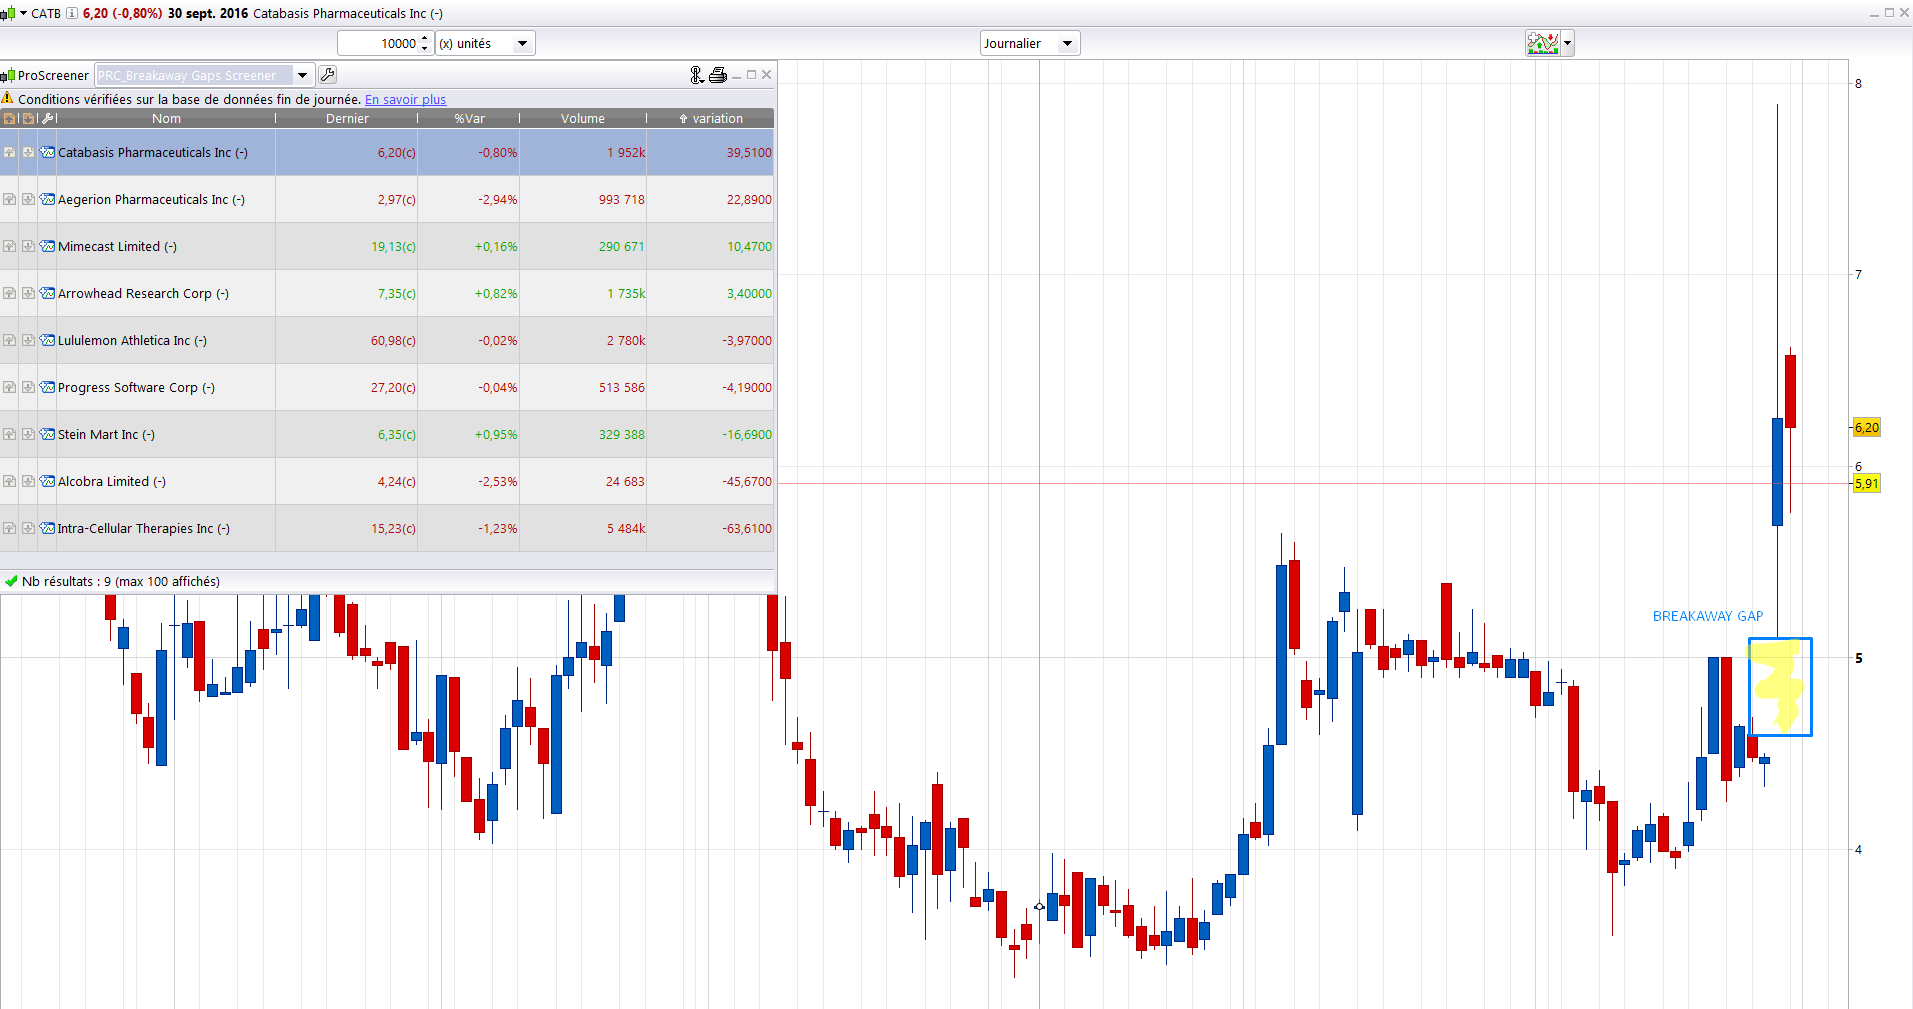
Task: Click up-arrow icon in Progress Software row
Action: (10, 387)
